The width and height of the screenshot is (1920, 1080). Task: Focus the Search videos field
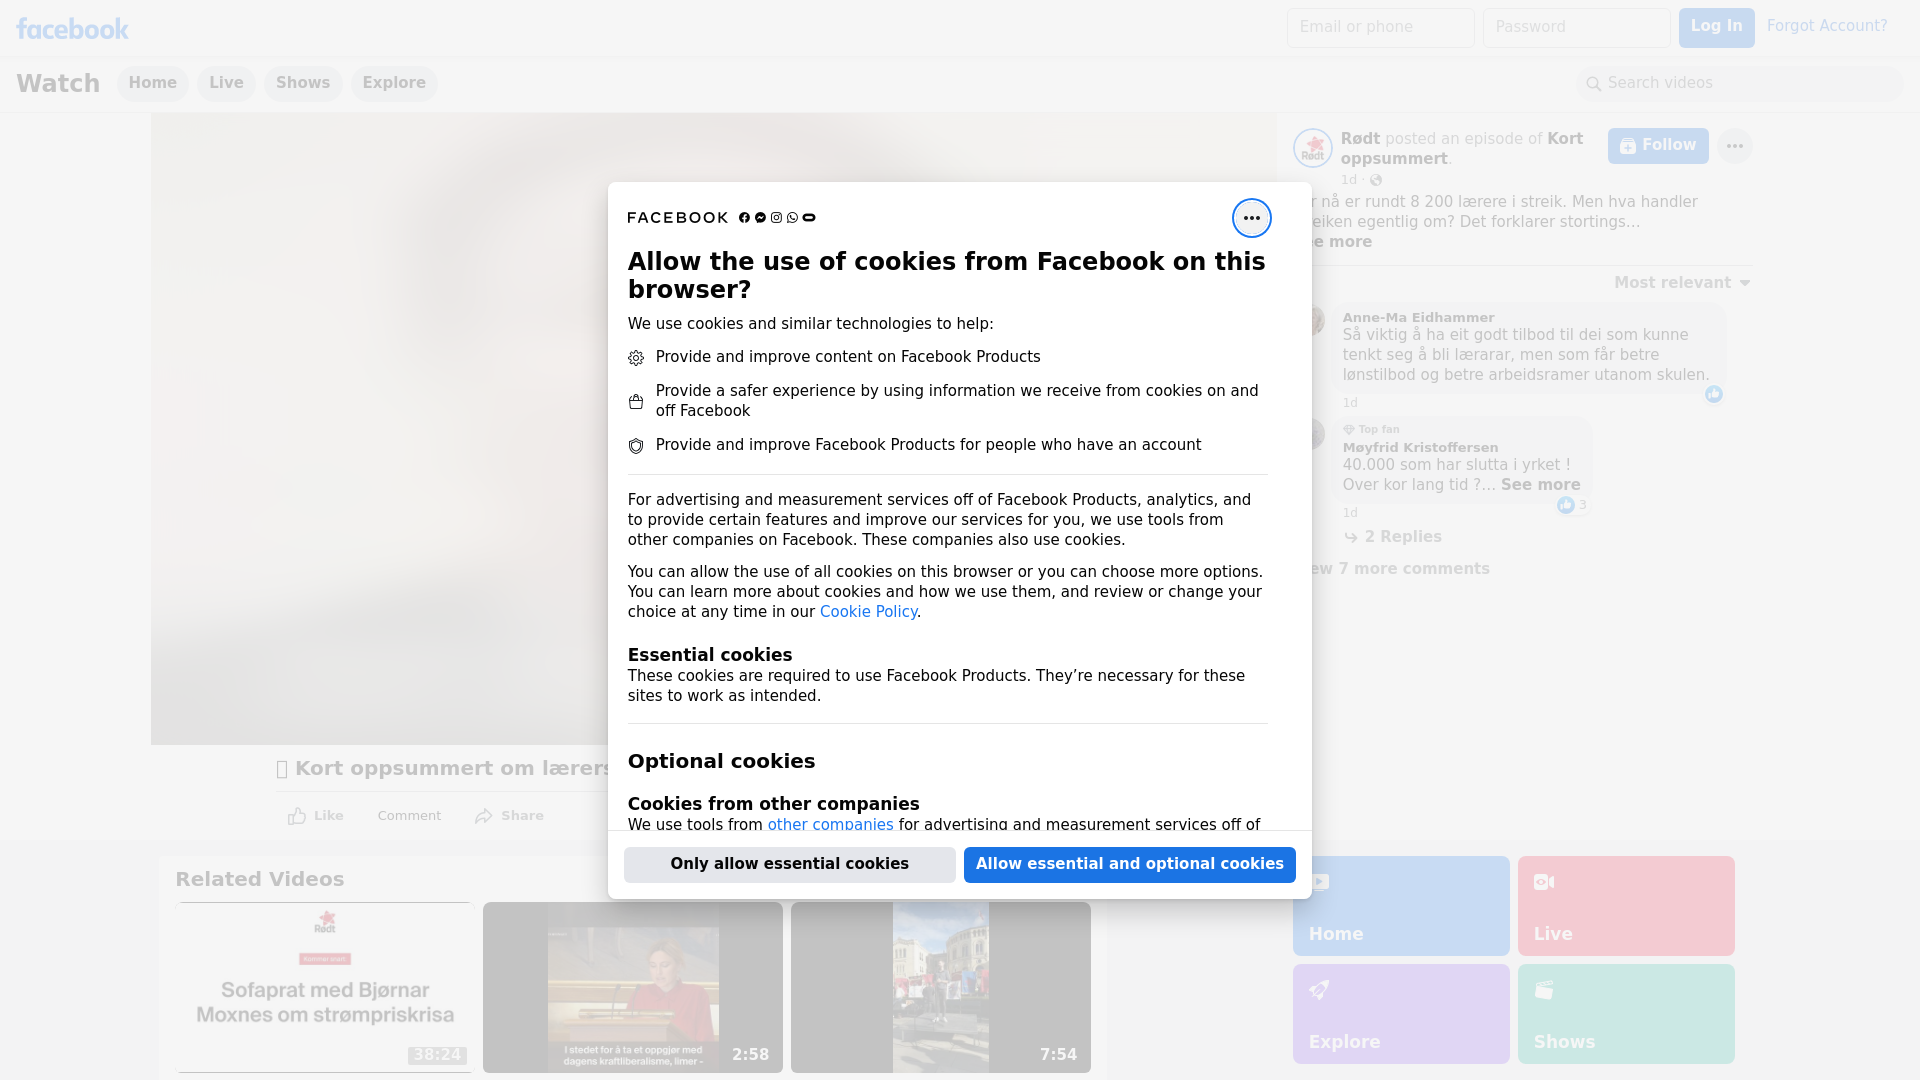pyautogui.click(x=1739, y=83)
